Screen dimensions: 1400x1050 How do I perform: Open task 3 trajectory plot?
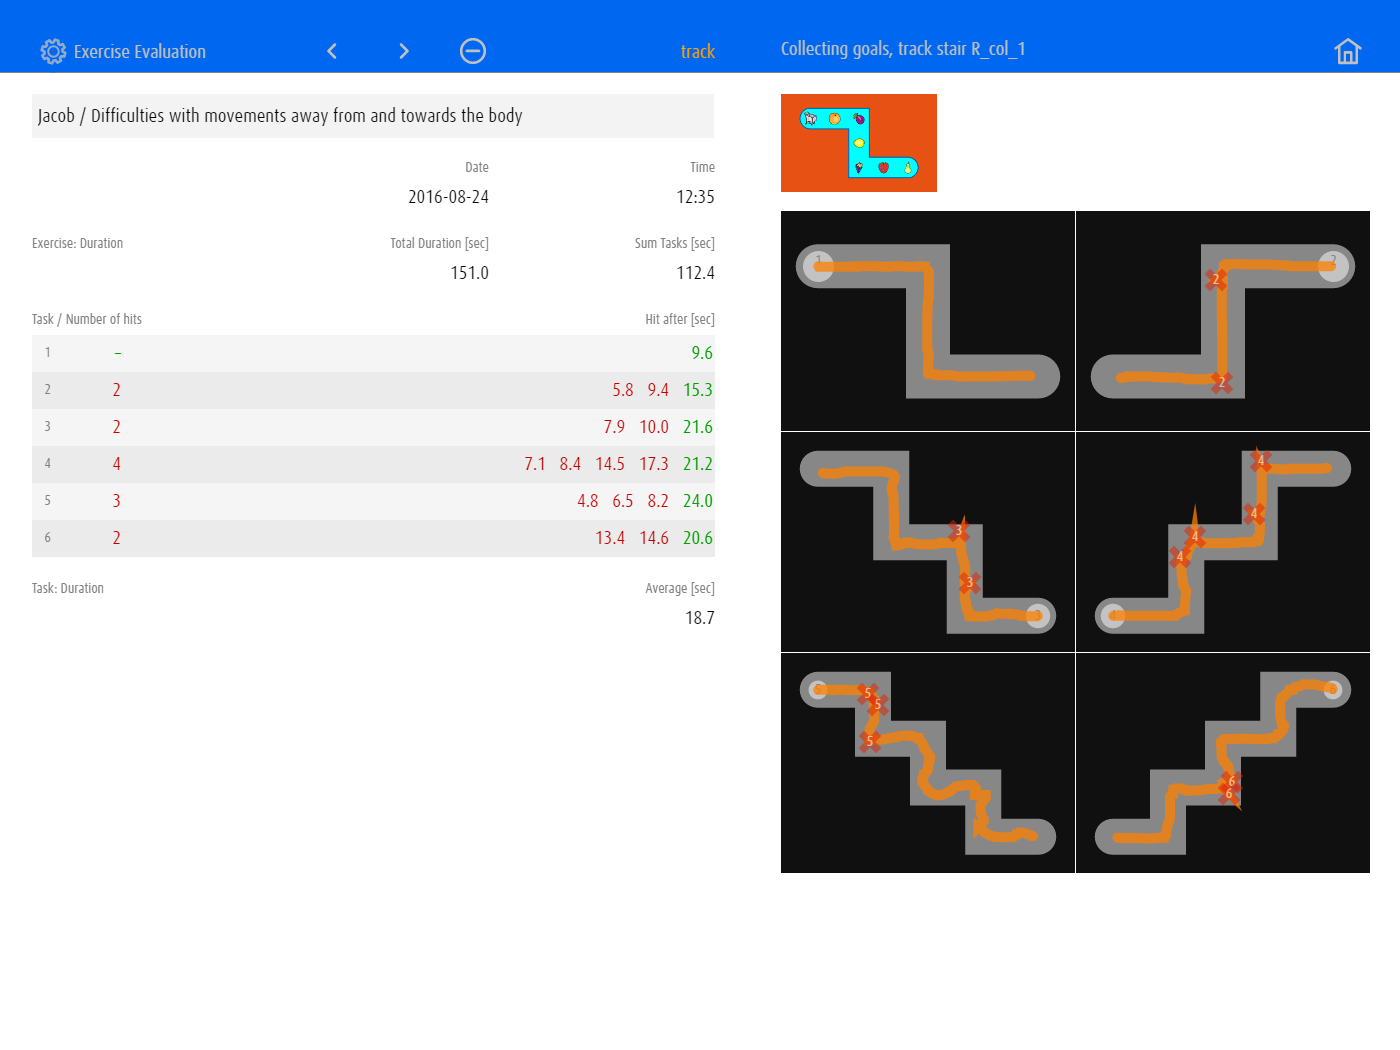click(x=927, y=542)
